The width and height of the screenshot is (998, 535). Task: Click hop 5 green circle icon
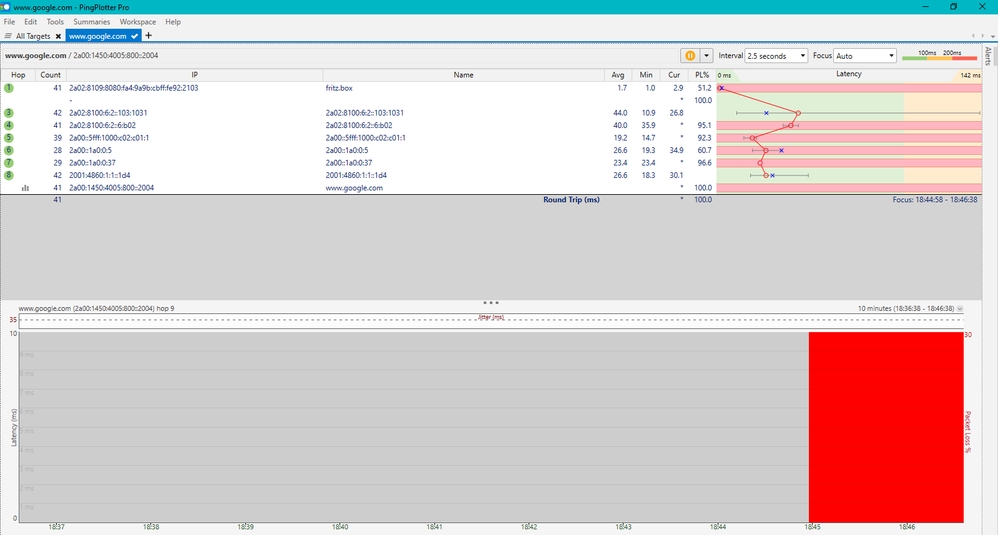tap(8, 137)
